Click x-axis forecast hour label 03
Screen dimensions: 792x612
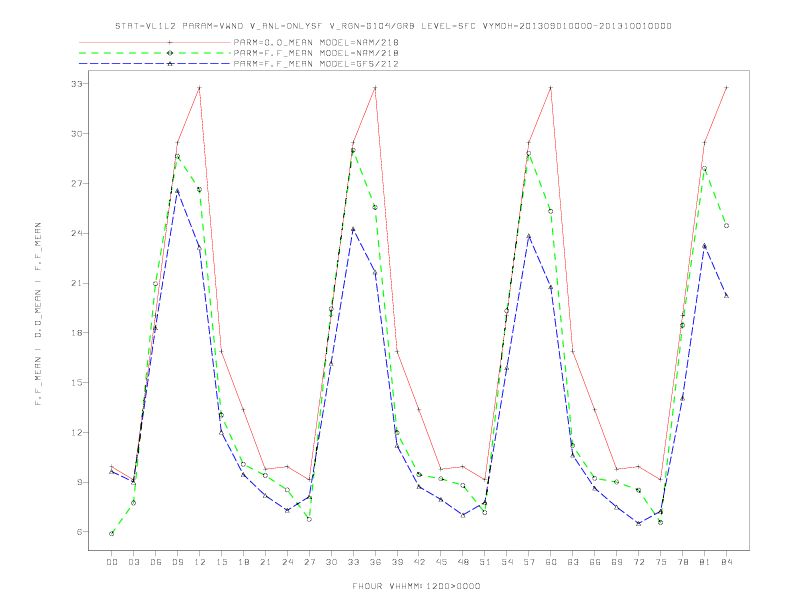tap(133, 562)
